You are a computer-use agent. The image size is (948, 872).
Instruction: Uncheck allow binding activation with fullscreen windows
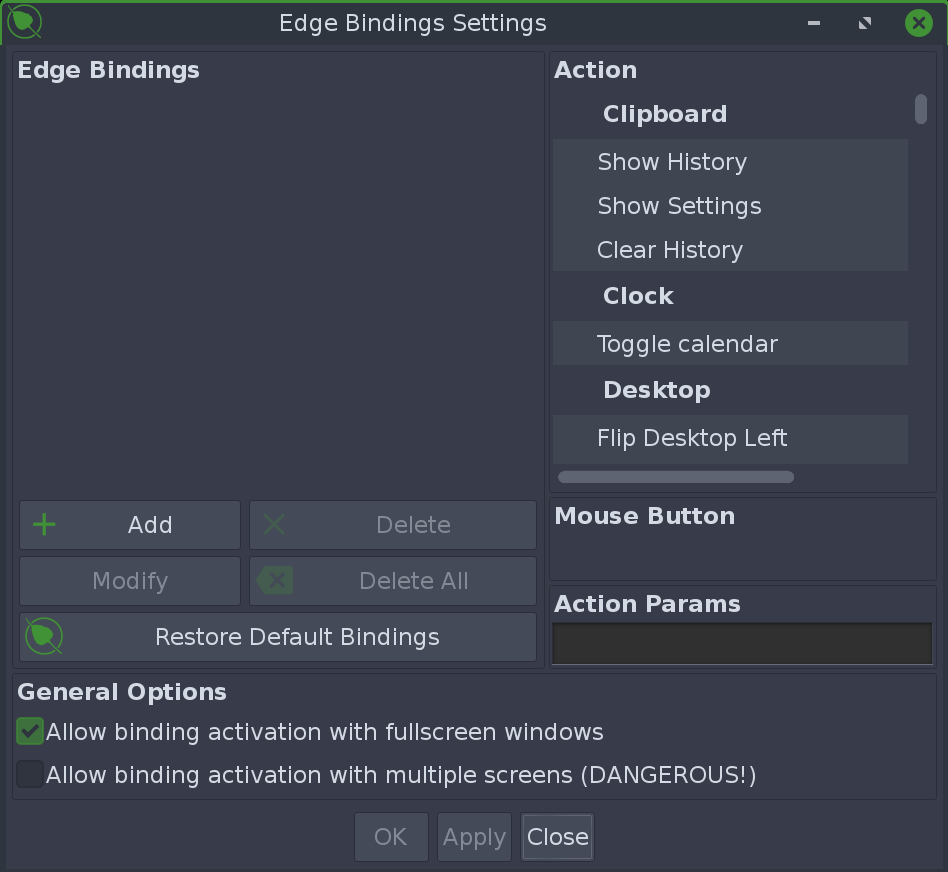click(x=29, y=731)
